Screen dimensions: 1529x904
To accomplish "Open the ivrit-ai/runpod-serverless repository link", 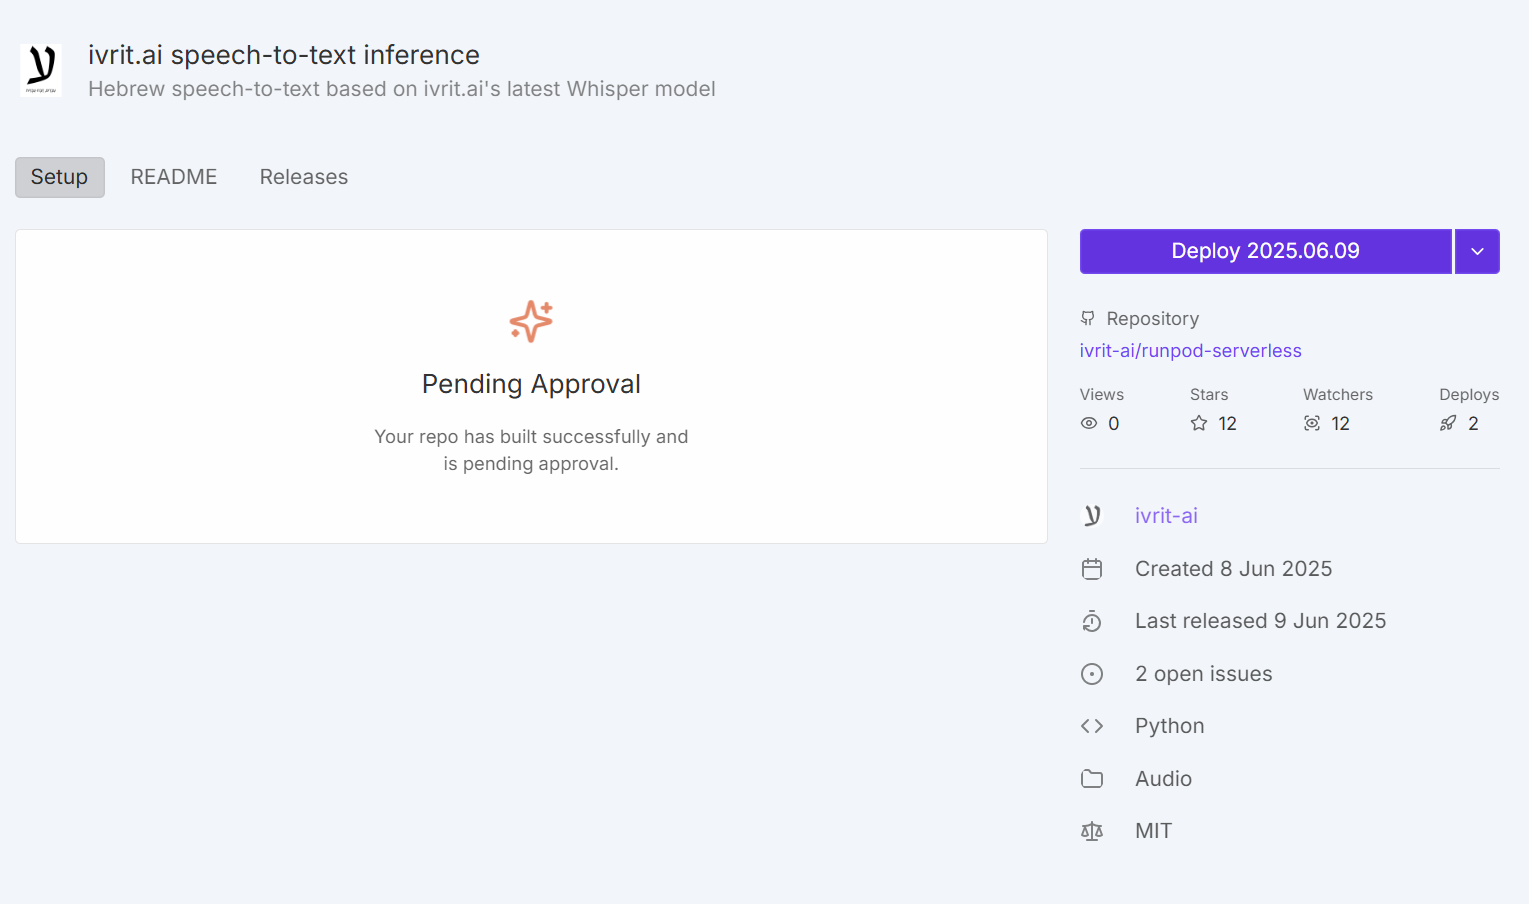I will pos(1191,351).
